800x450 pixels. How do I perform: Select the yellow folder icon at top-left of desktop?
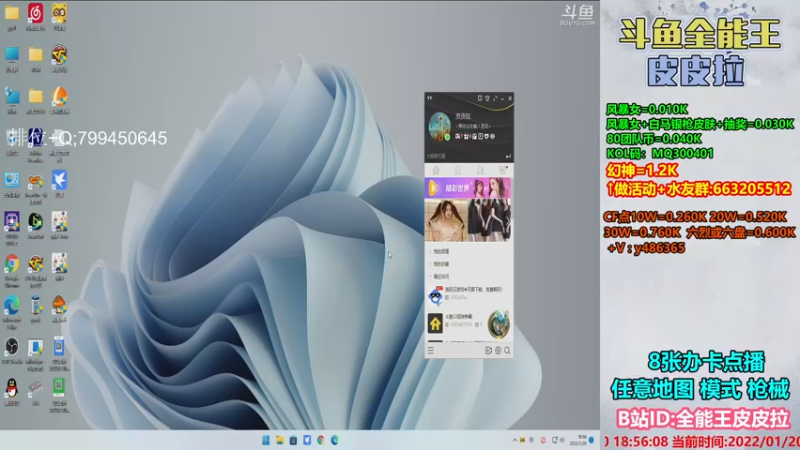[12, 13]
